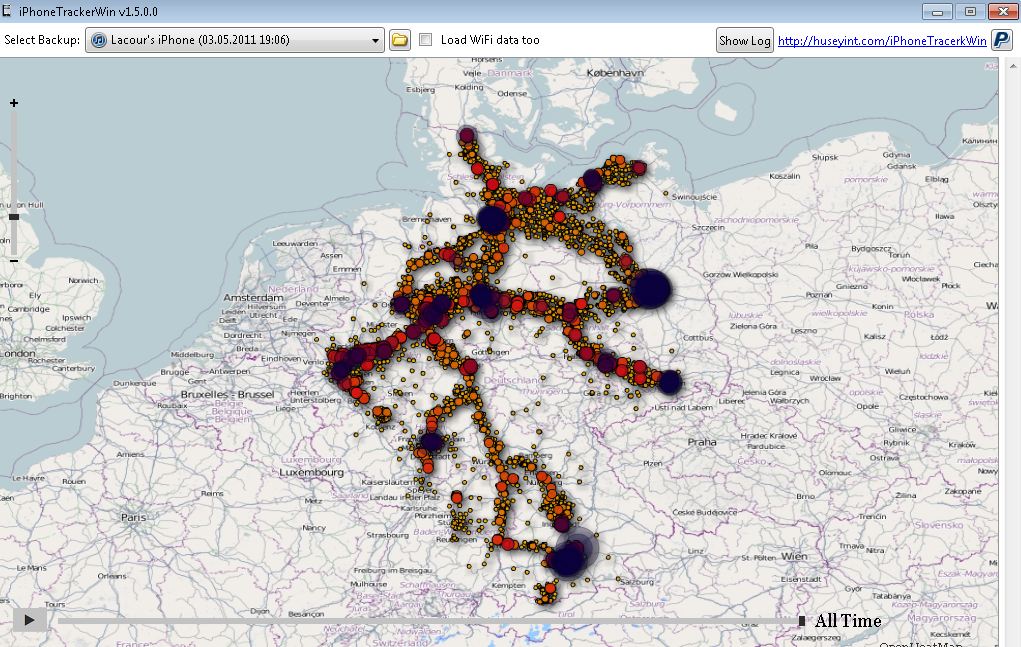Click the large dark heat circle near Berlin
The width and height of the screenshot is (1021, 647).
pyautogui.click(x=650, y=288)
